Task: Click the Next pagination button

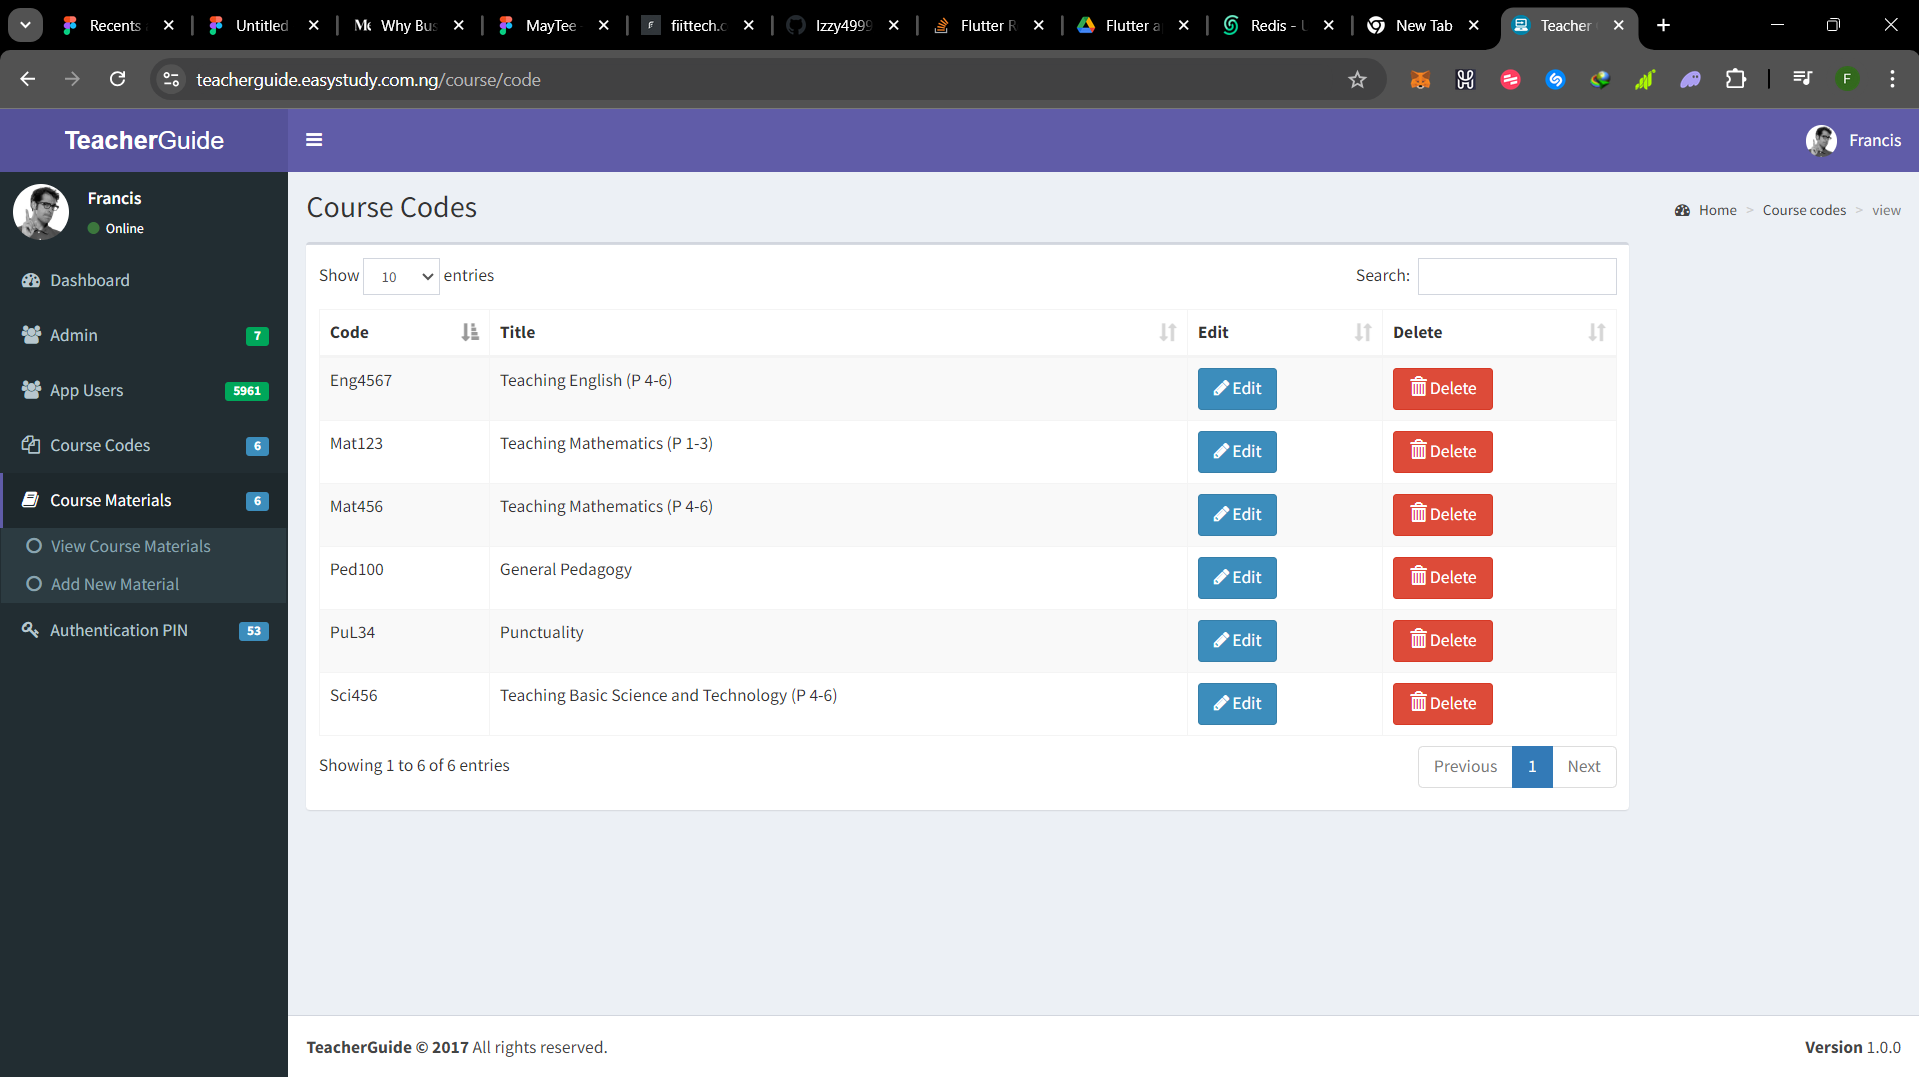Action: pyautogui.click(x=1583, y=767)
